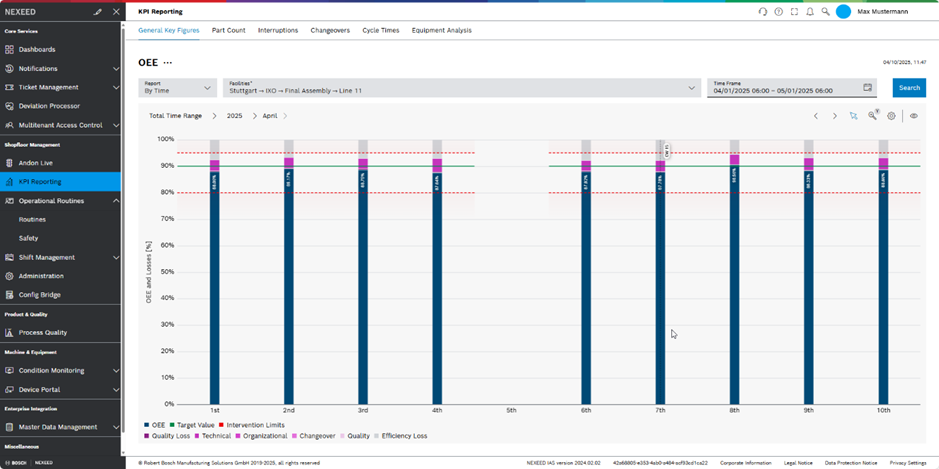The image size is (939, 469).
Task: Open the Report By Time dropdown
Action: (178, 88)
